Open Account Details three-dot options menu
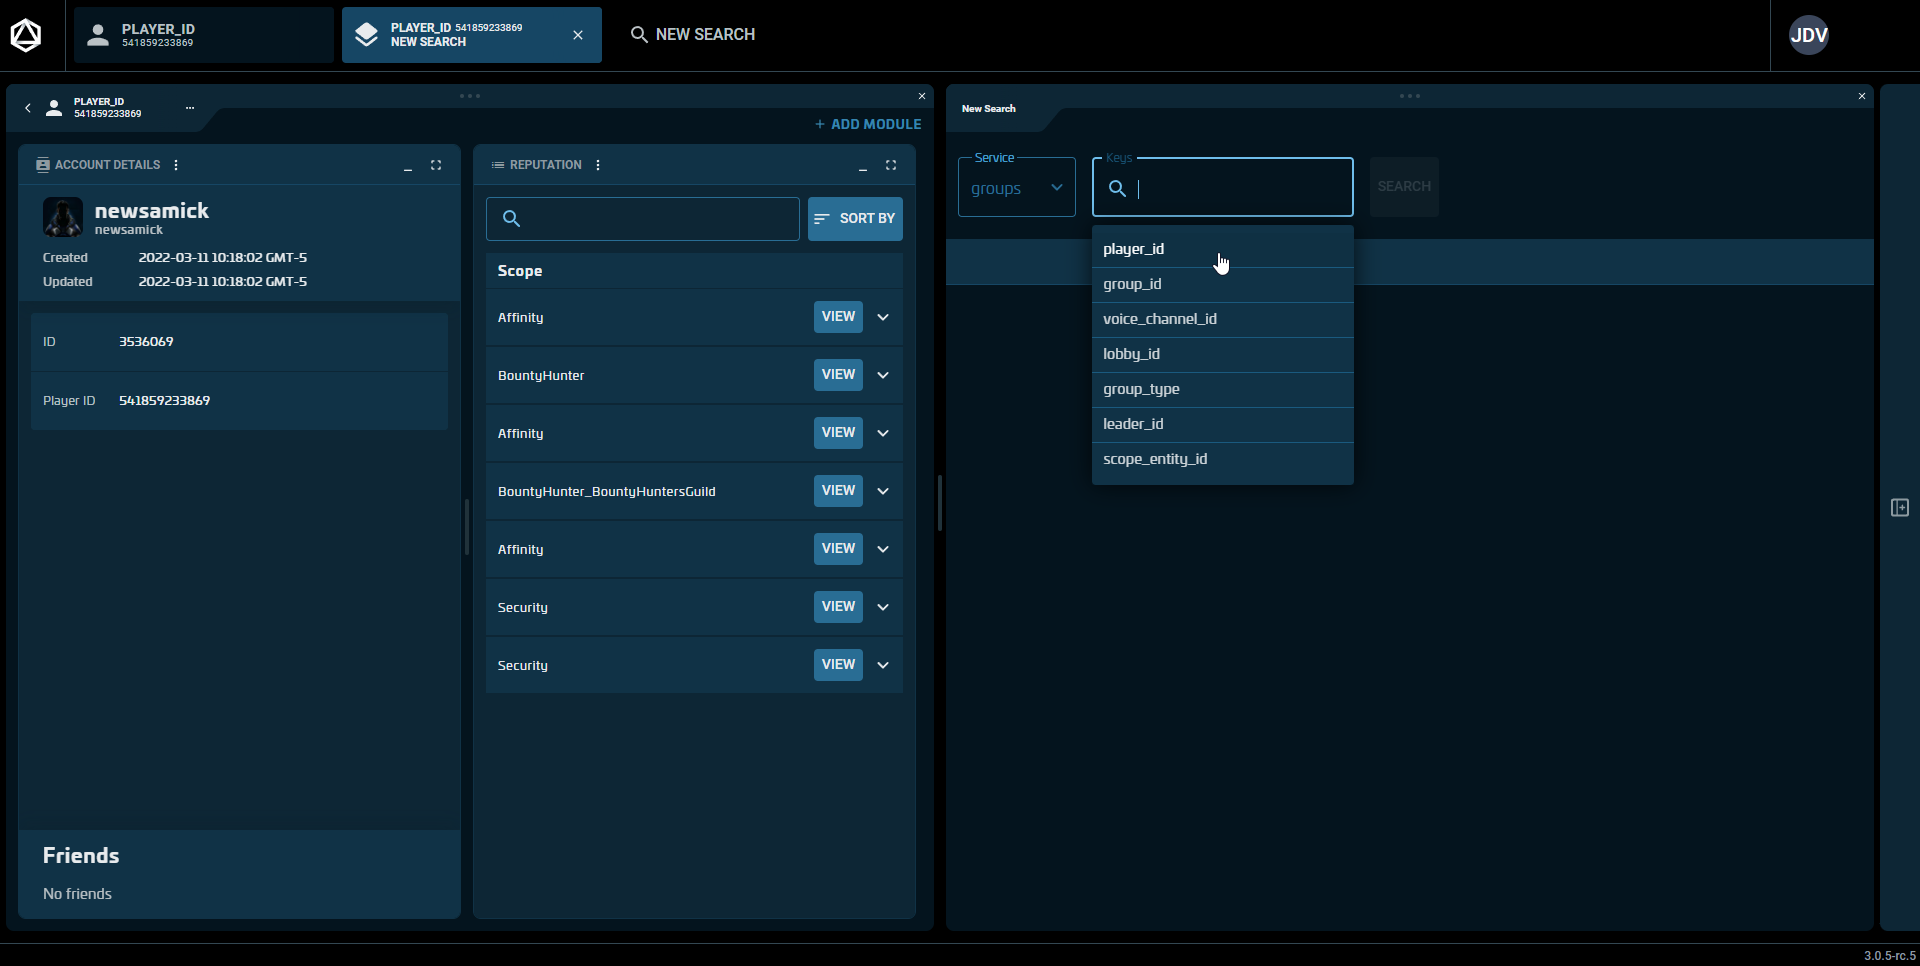1920x966 pixels. 176,165
